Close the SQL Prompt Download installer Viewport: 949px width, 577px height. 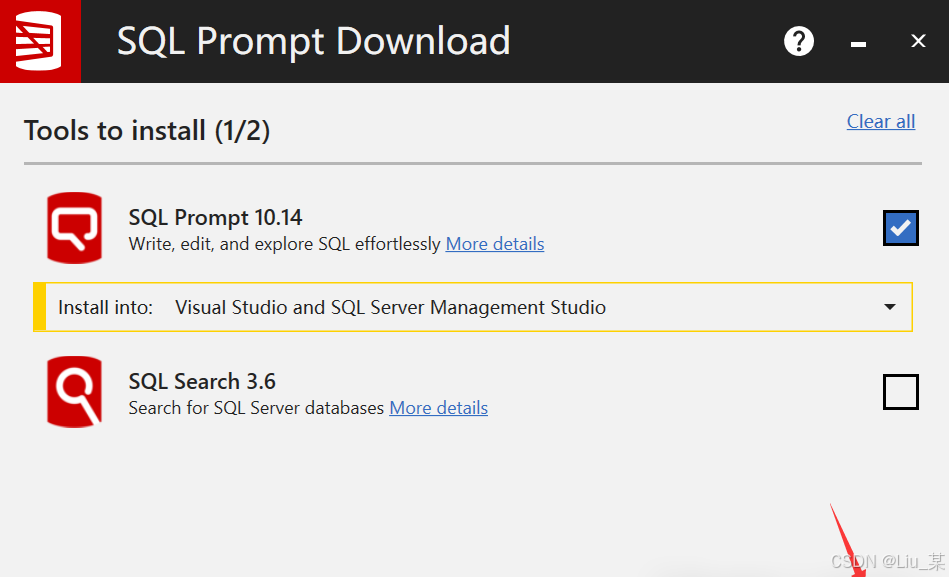[x=918, y=41]
